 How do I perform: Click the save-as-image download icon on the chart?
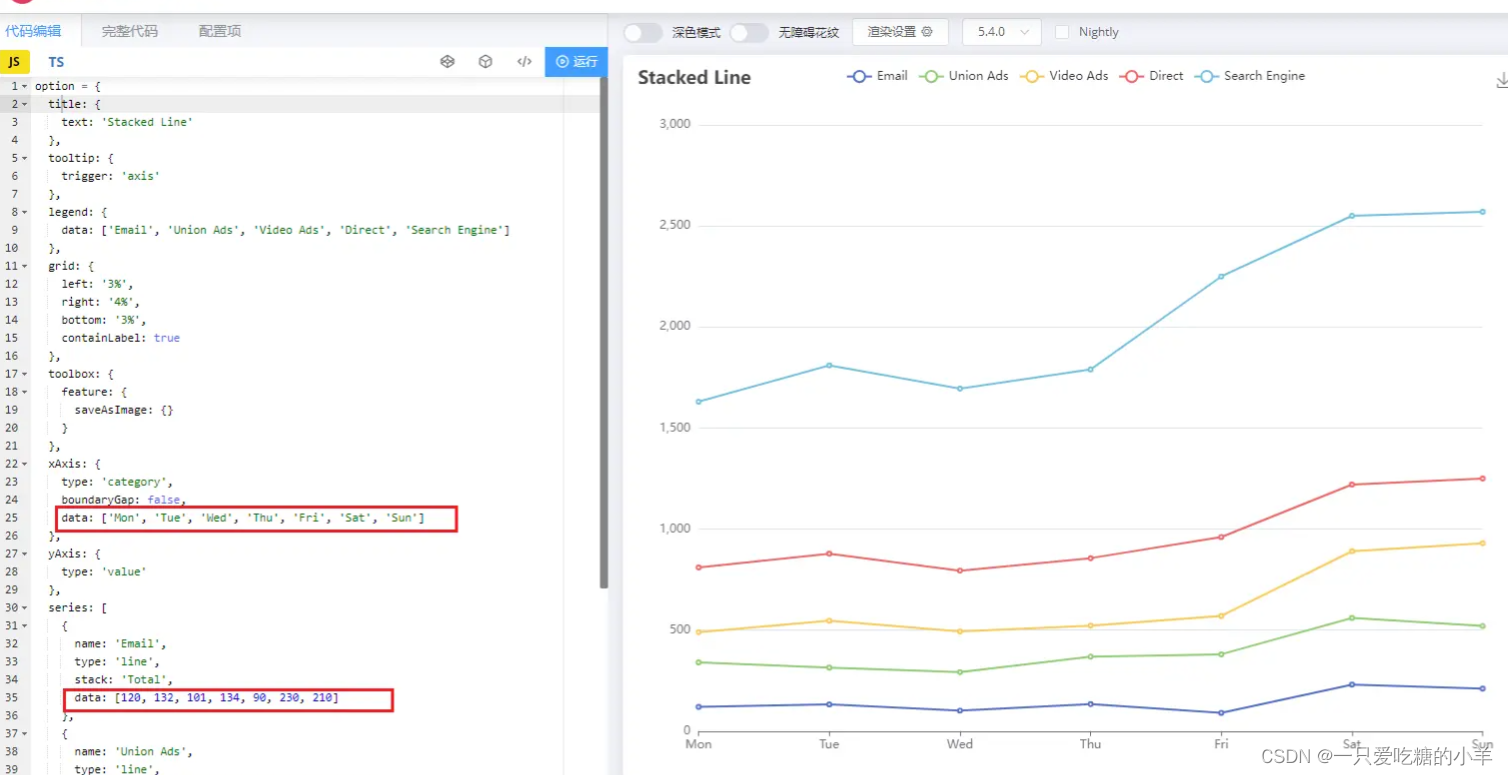pyautogui.click(x=1501, y=81)
